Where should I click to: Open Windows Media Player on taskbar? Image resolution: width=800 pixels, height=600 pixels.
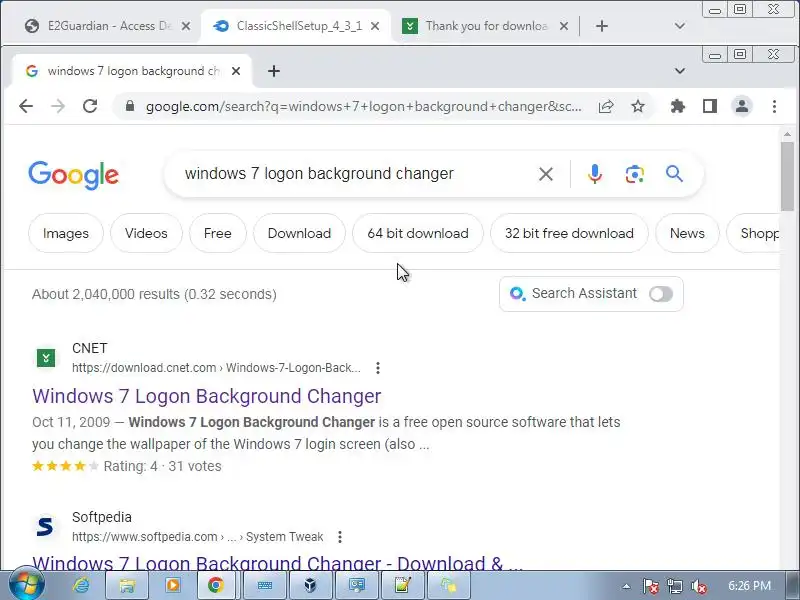tap(173, 585)
